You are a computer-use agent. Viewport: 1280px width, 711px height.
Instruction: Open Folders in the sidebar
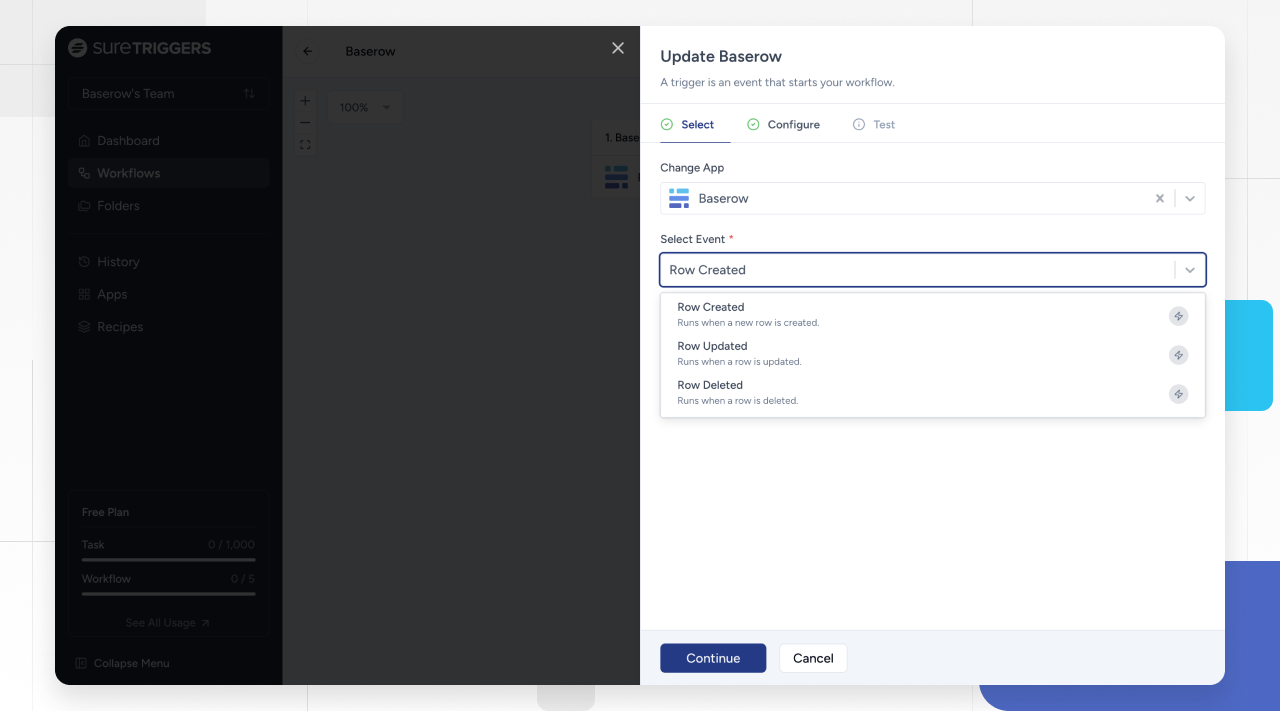click(x=169, y=206)
